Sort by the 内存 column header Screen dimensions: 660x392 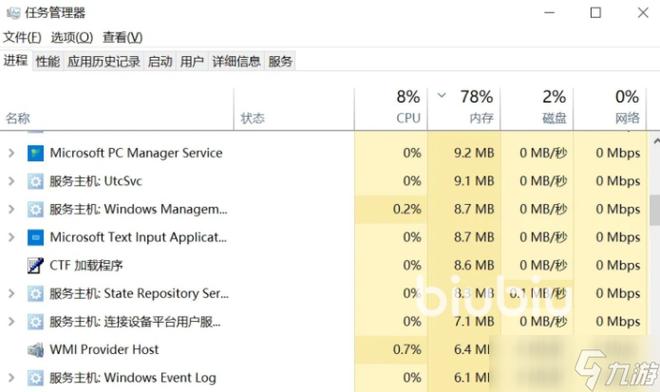(x=464, y=109)
